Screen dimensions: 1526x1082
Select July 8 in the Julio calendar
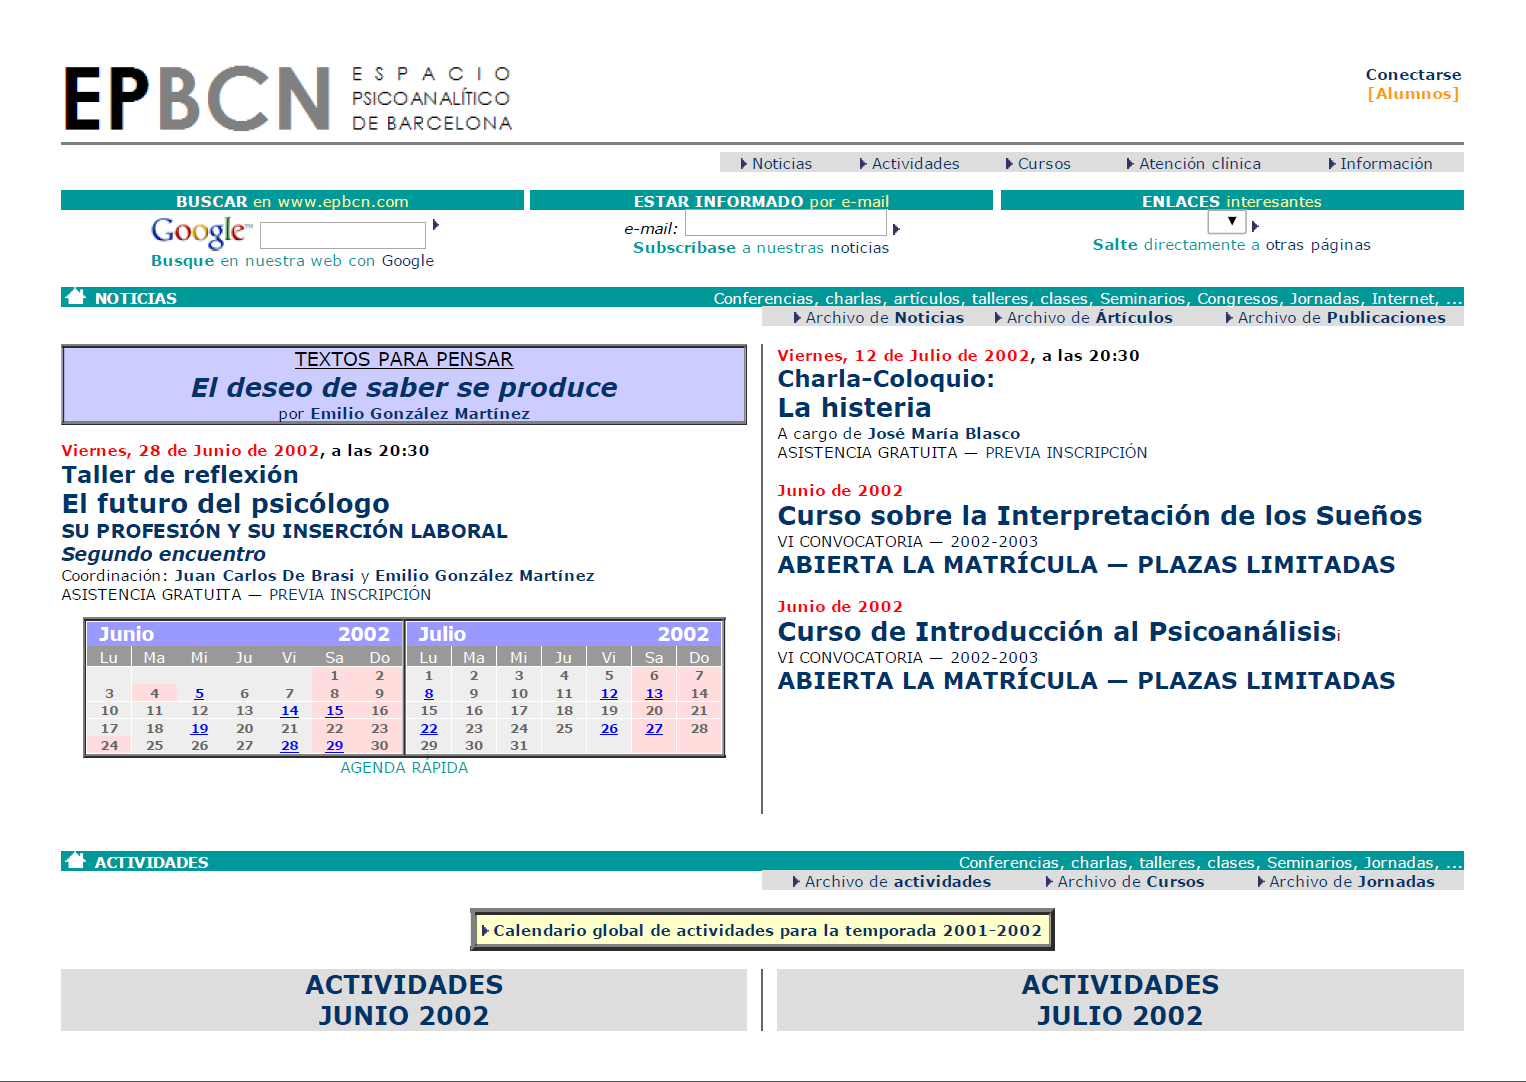pyautogui.click(x=429, y=693)
